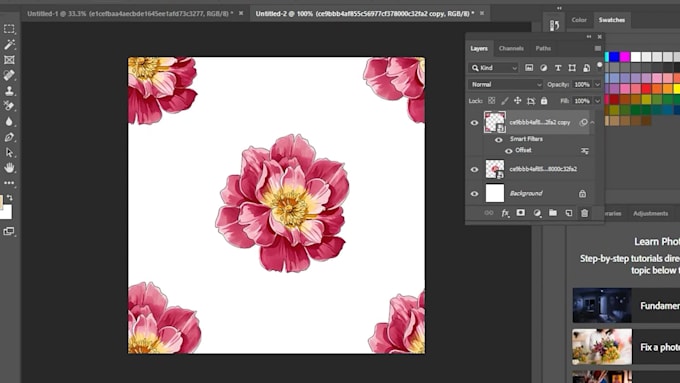Viewport: 680px width, 383px height.
Task: Add a layer mask button
Action: 520,213
